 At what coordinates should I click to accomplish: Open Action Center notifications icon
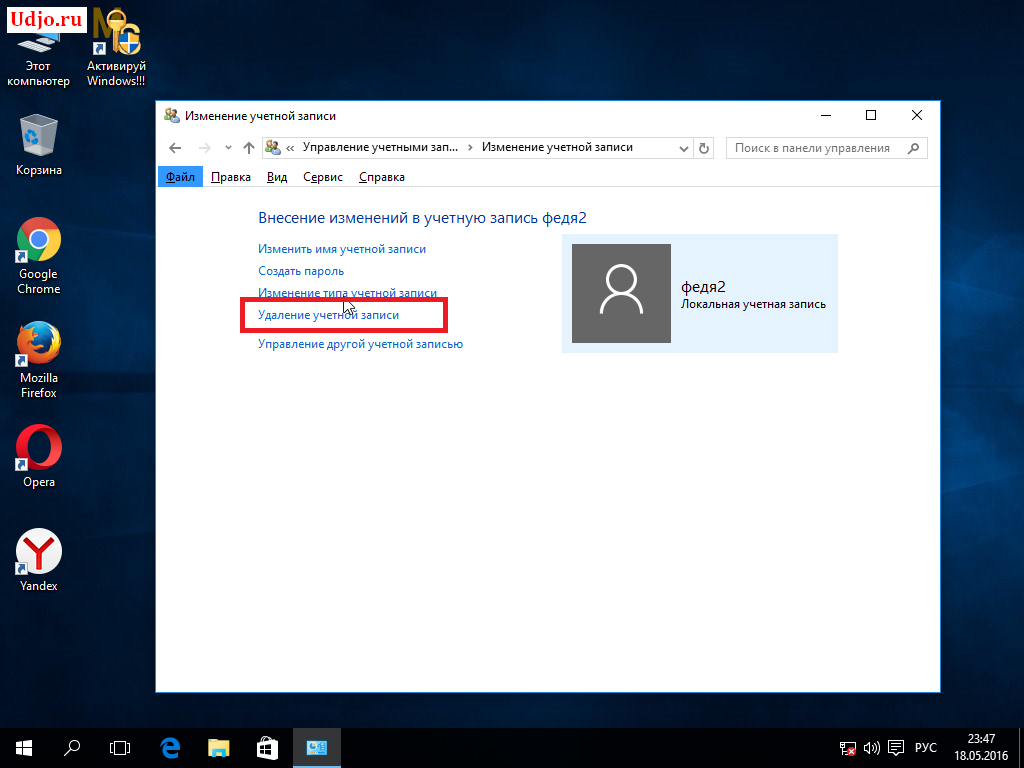(897, 748)
